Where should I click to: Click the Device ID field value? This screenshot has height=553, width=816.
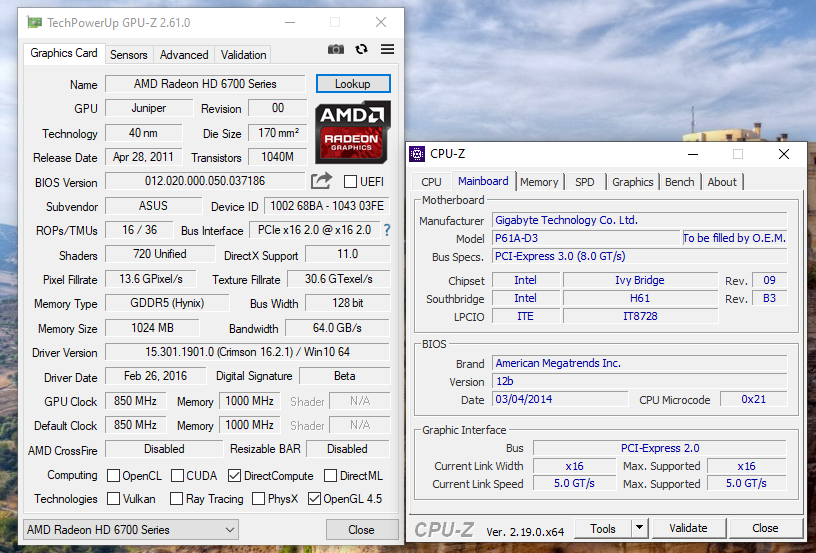click(x=327, y=205)
